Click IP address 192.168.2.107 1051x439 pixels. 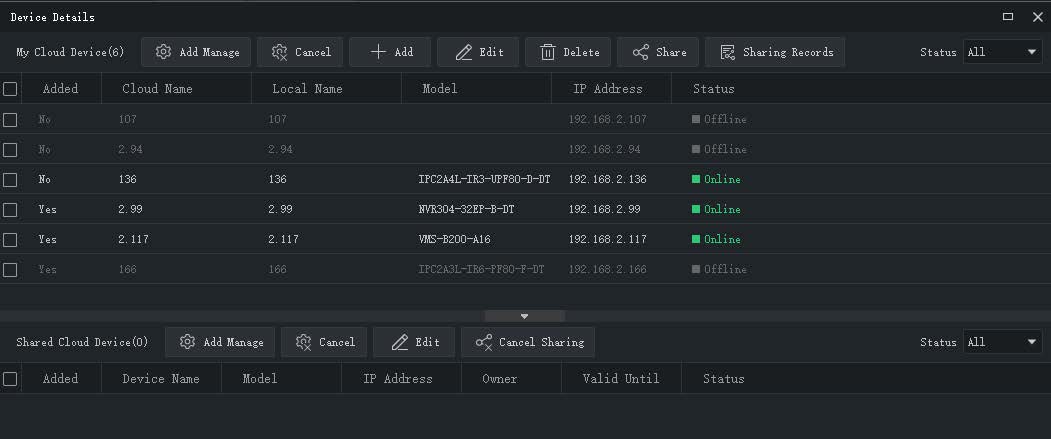[608, 119]
